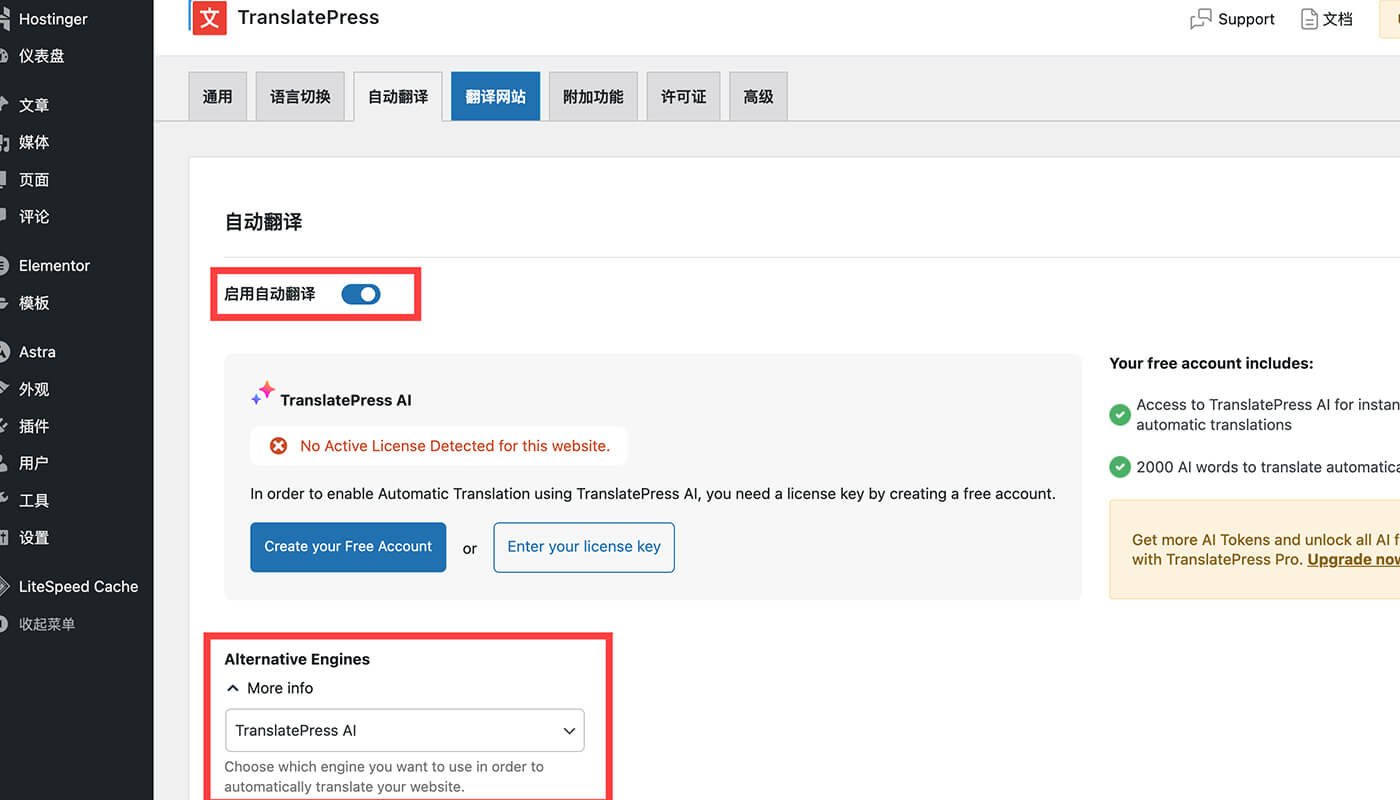Click the 文档 documentation page icon
1400x800 pixels.
pos(1309,19)
